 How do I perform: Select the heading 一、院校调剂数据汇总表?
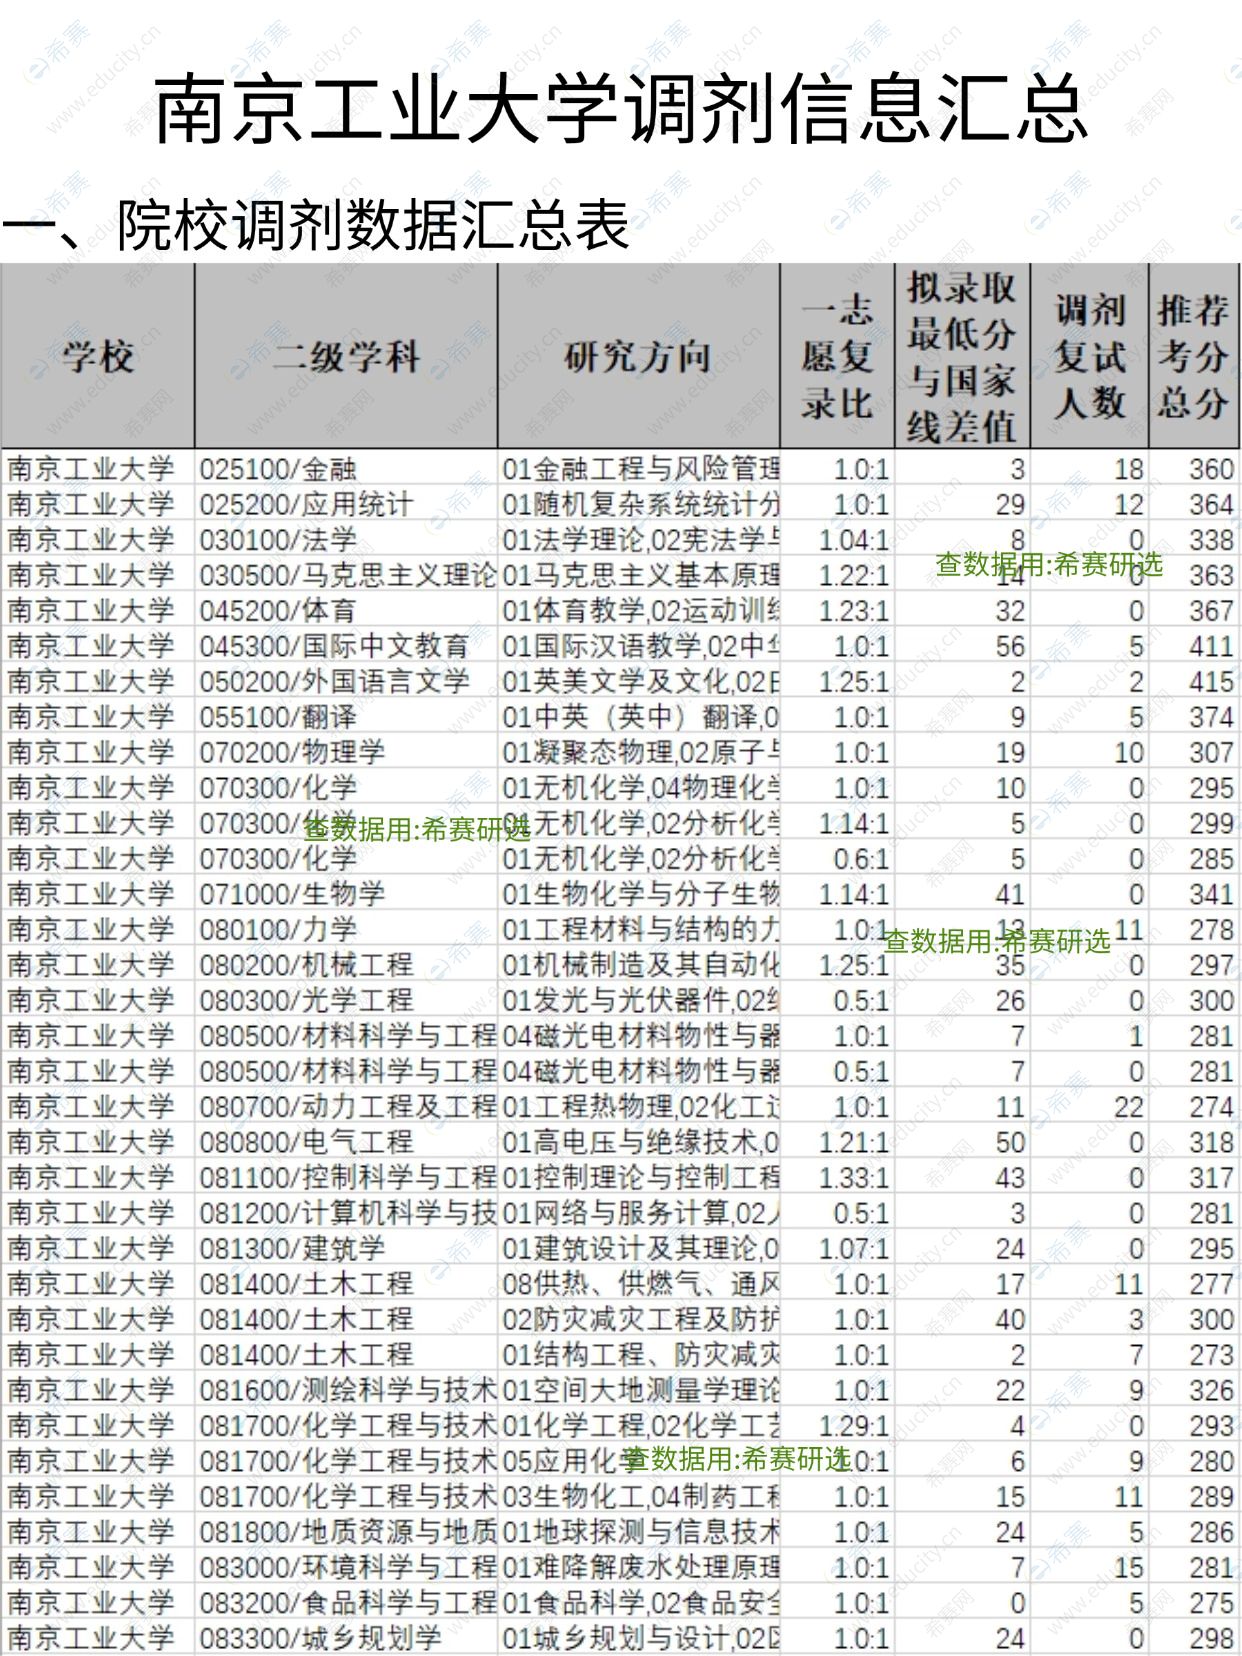tap(316, 223)
